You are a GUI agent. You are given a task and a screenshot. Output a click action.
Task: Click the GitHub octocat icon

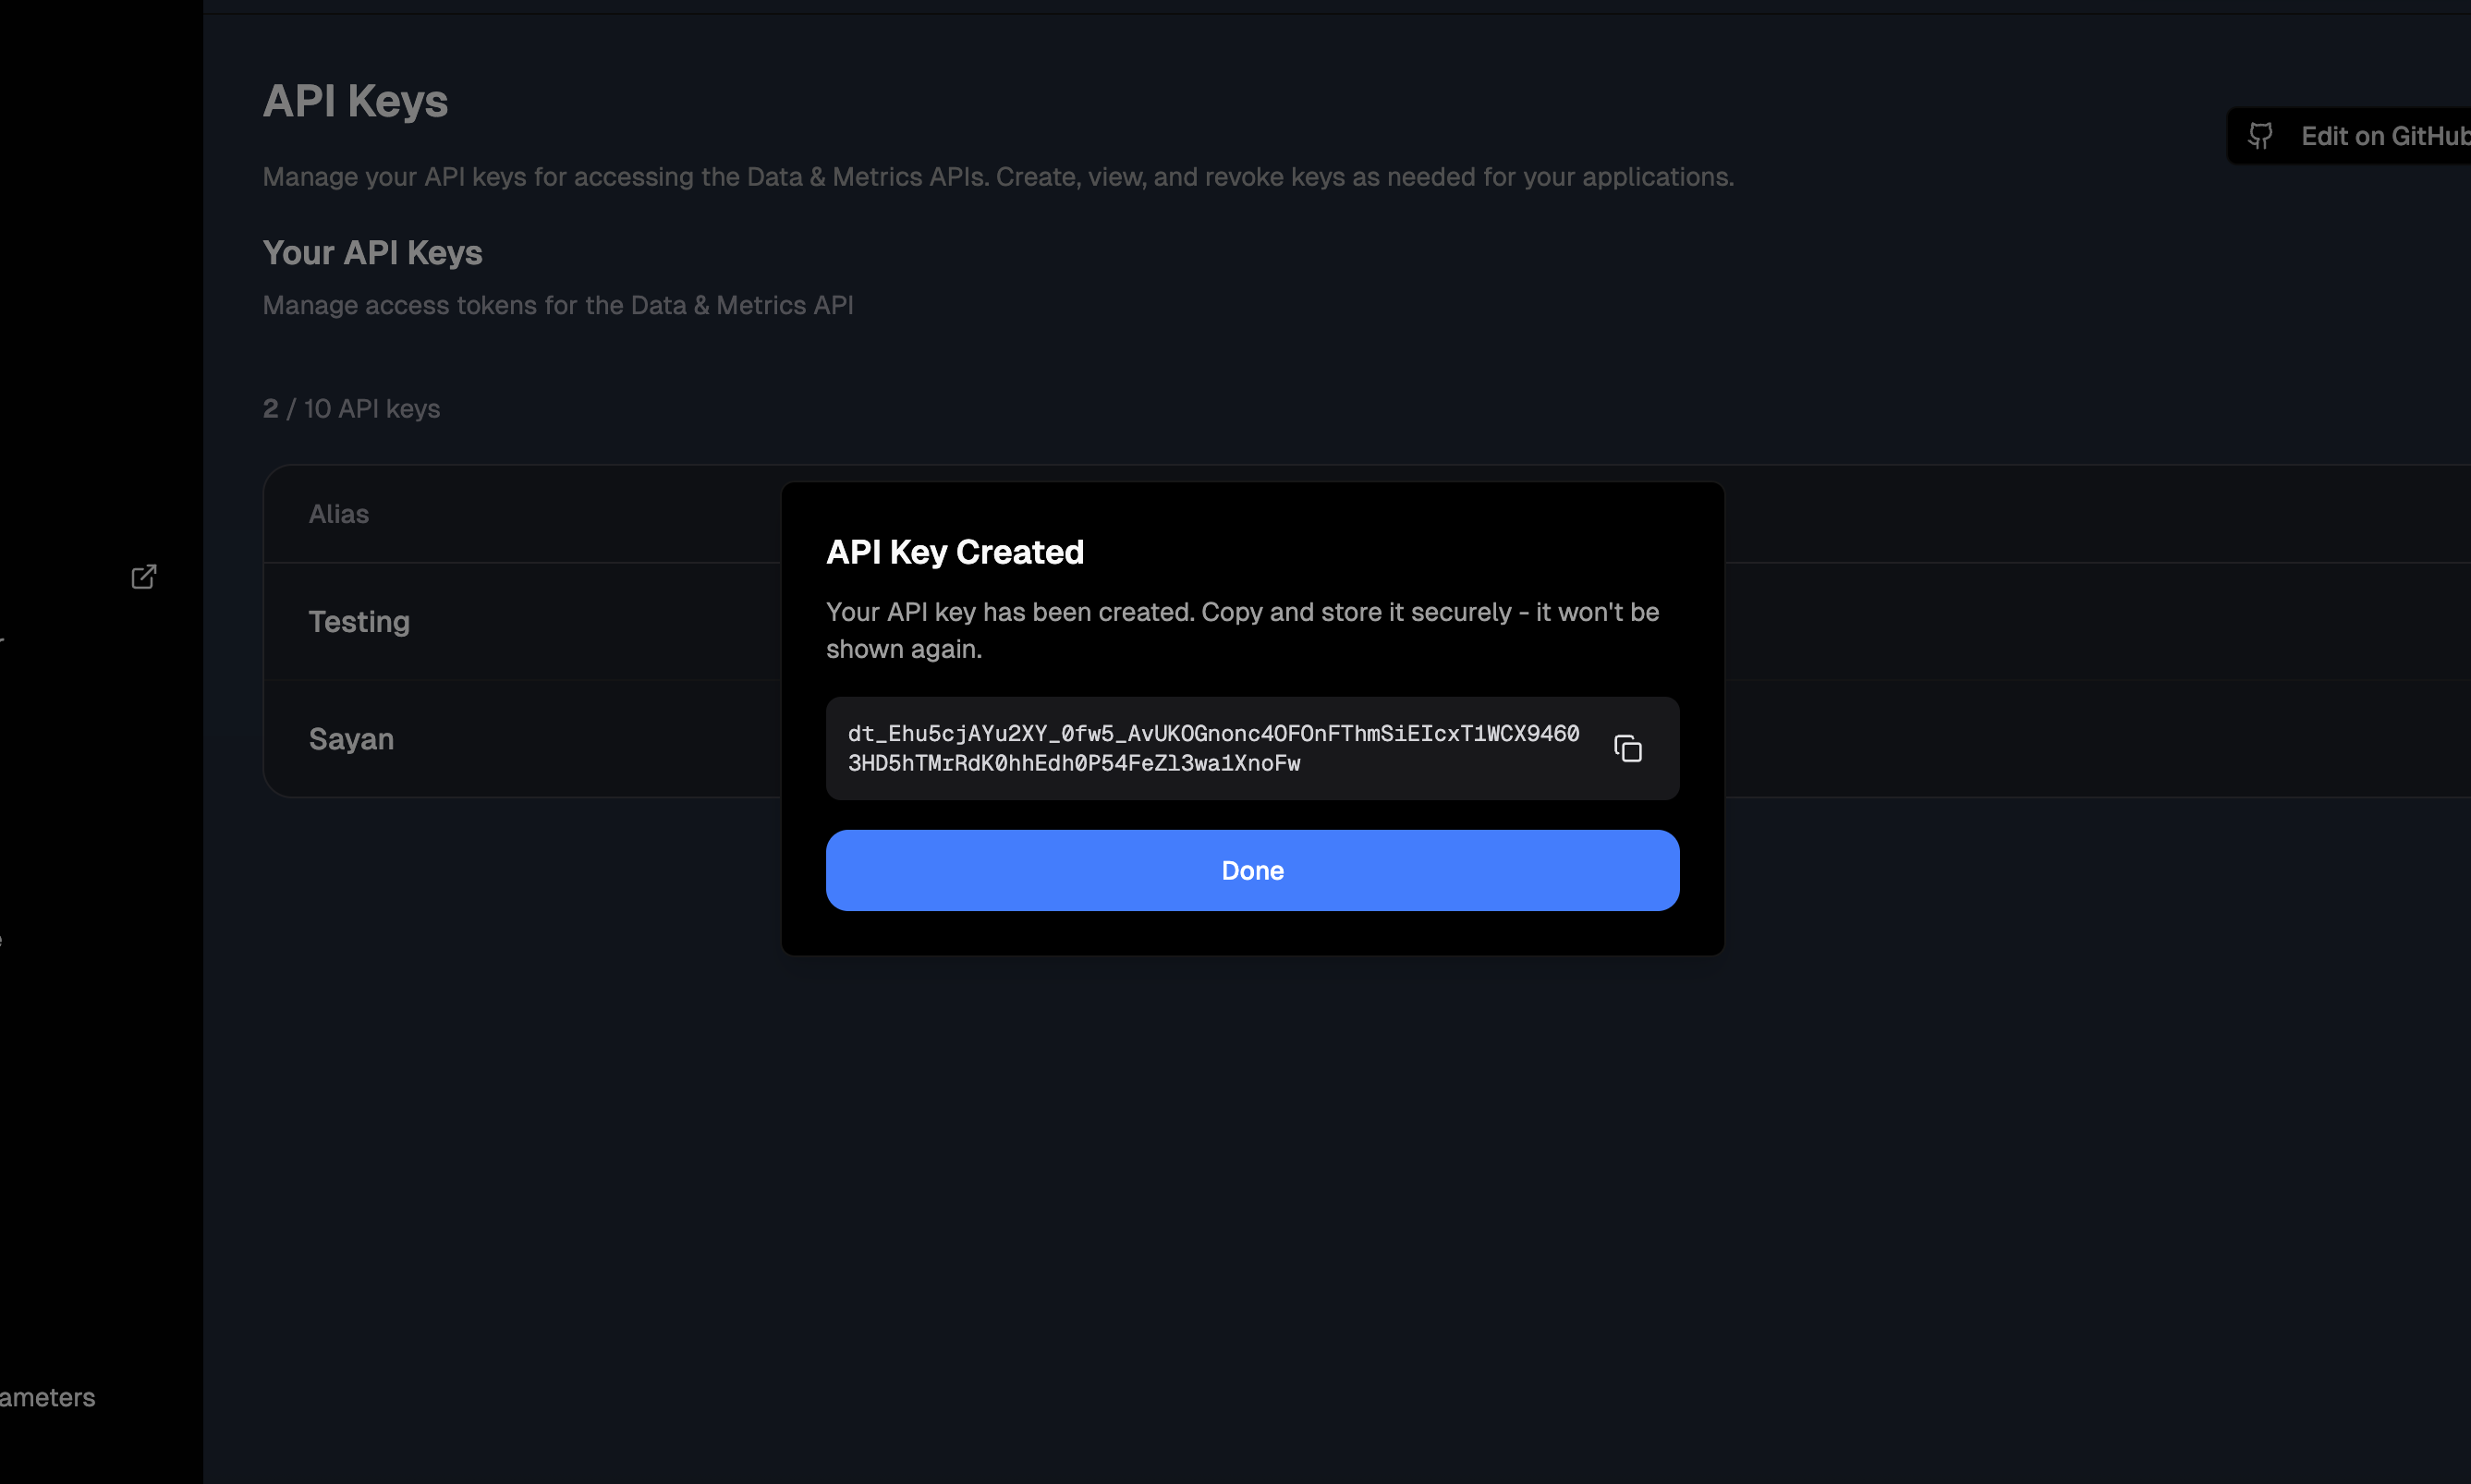pos(2260,136)
